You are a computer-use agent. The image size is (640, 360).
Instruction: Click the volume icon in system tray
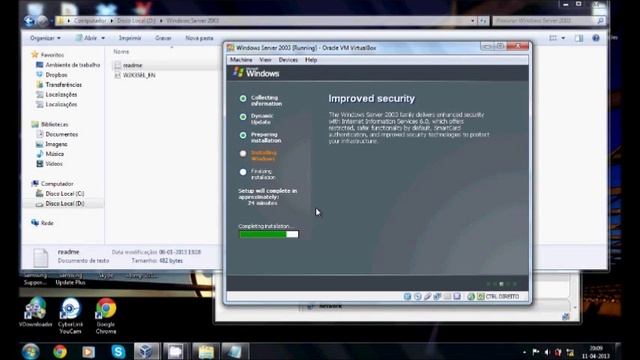[x=547, y=352]
